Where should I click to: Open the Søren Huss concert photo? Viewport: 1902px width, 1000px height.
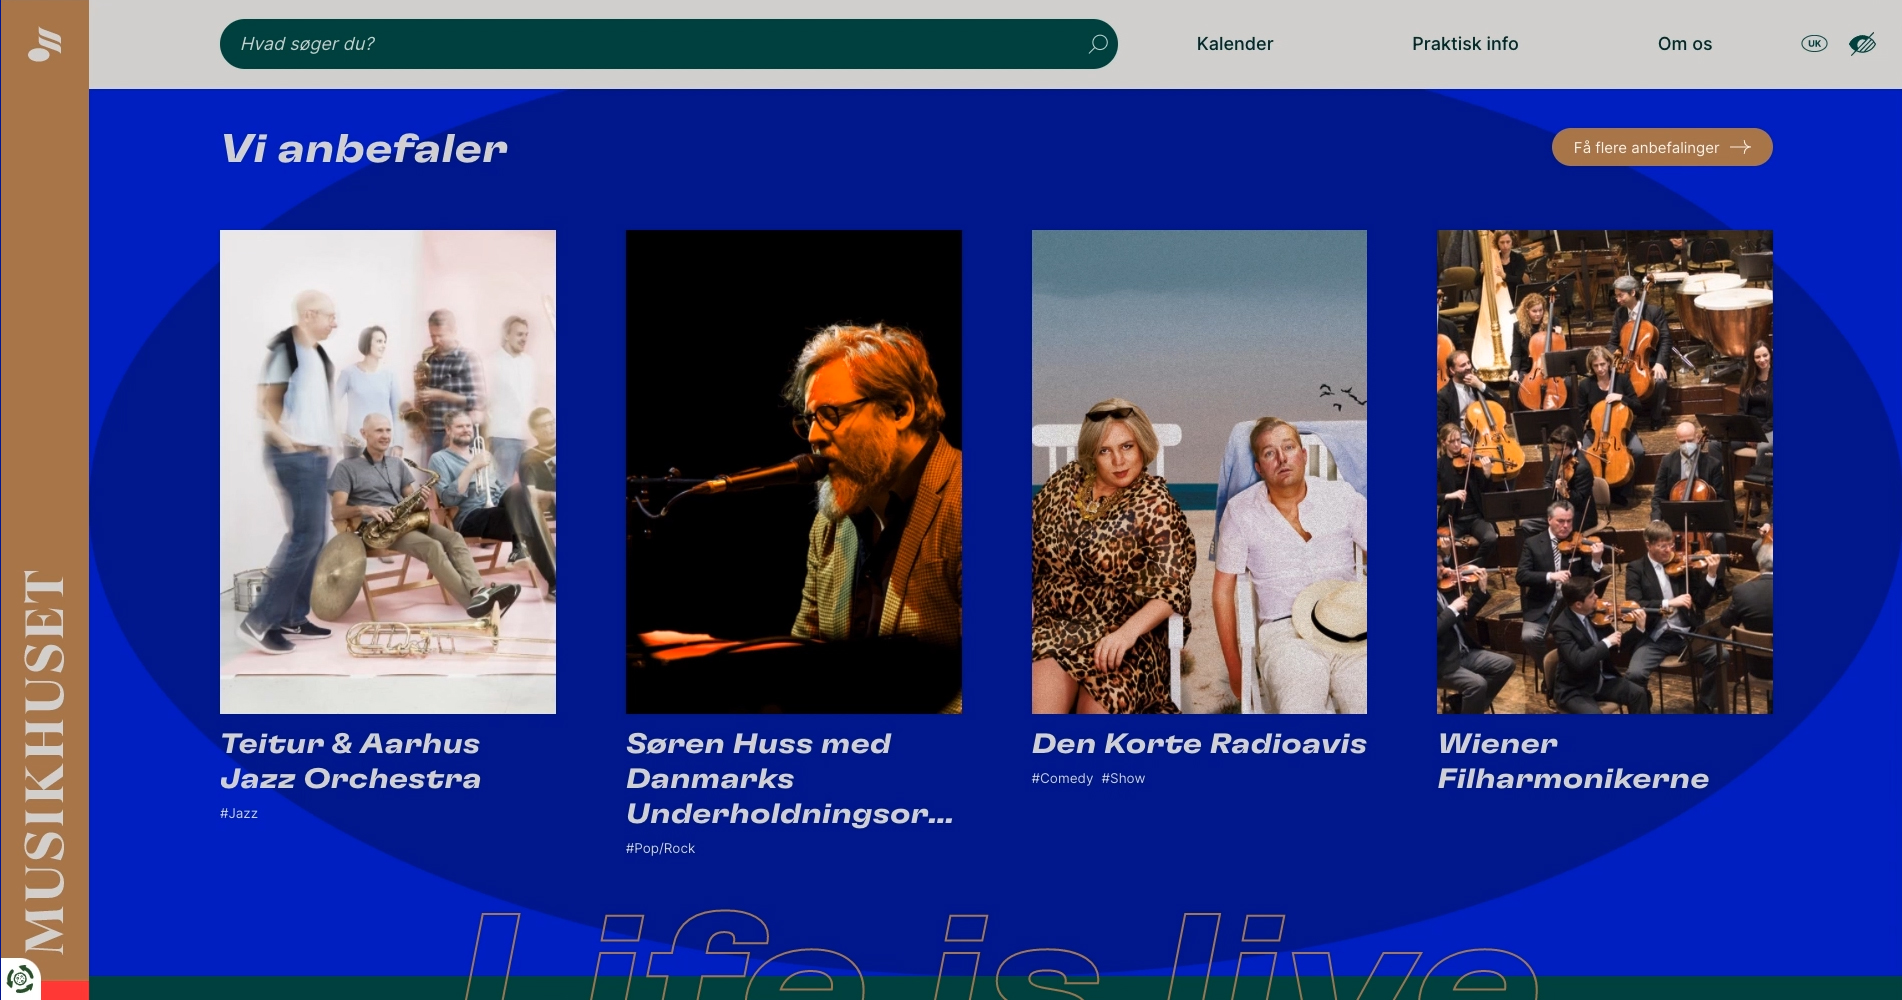click(x=794, y=472)
